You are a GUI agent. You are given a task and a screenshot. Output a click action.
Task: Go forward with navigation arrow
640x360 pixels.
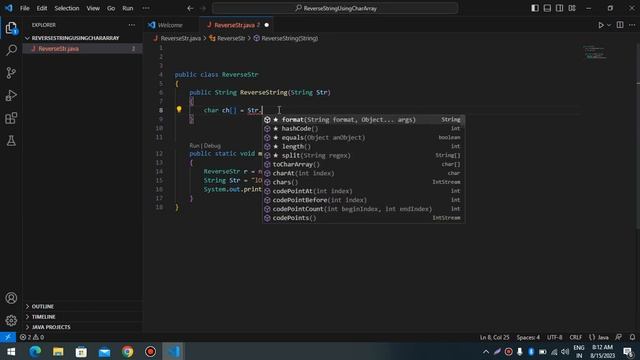[x=203, y=8]
